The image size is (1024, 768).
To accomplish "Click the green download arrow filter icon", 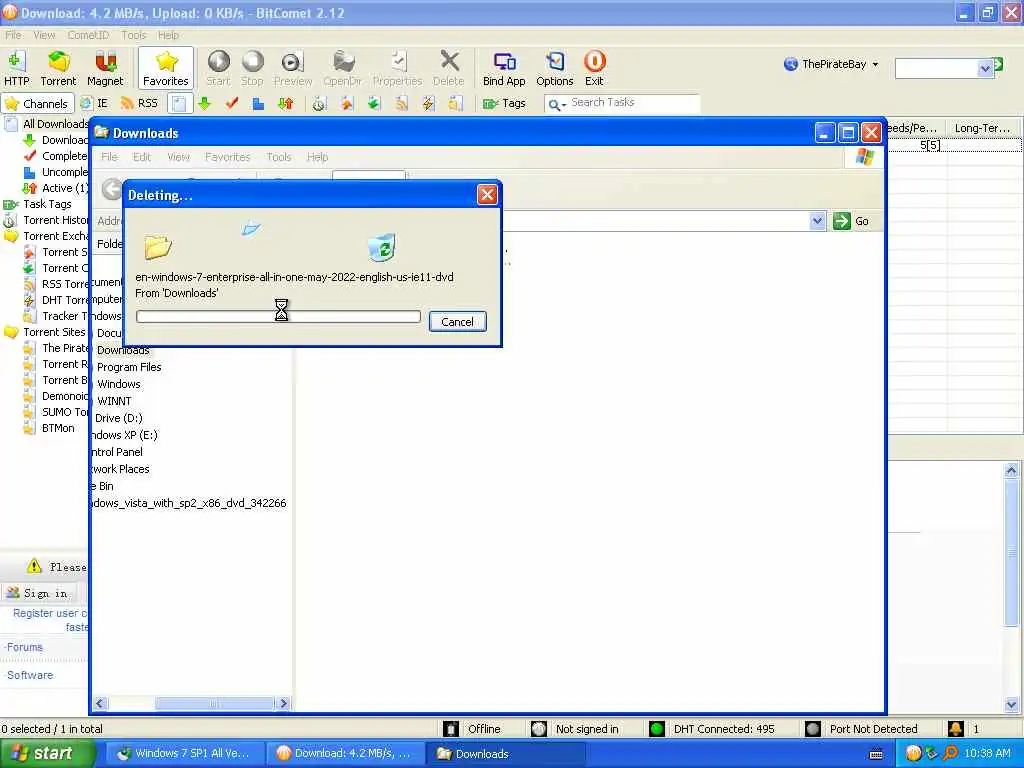I will pyautogui.click(x=205, y=103).
